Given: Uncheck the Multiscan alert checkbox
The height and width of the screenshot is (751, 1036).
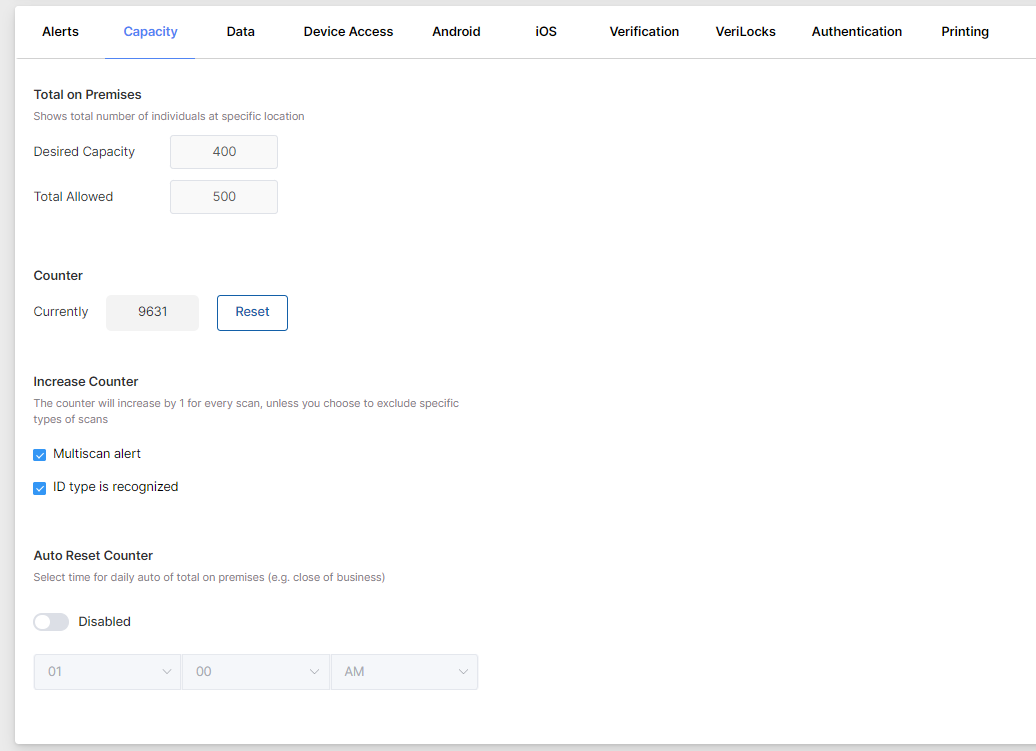Looking at the screenshot, I should click(39, 454).
